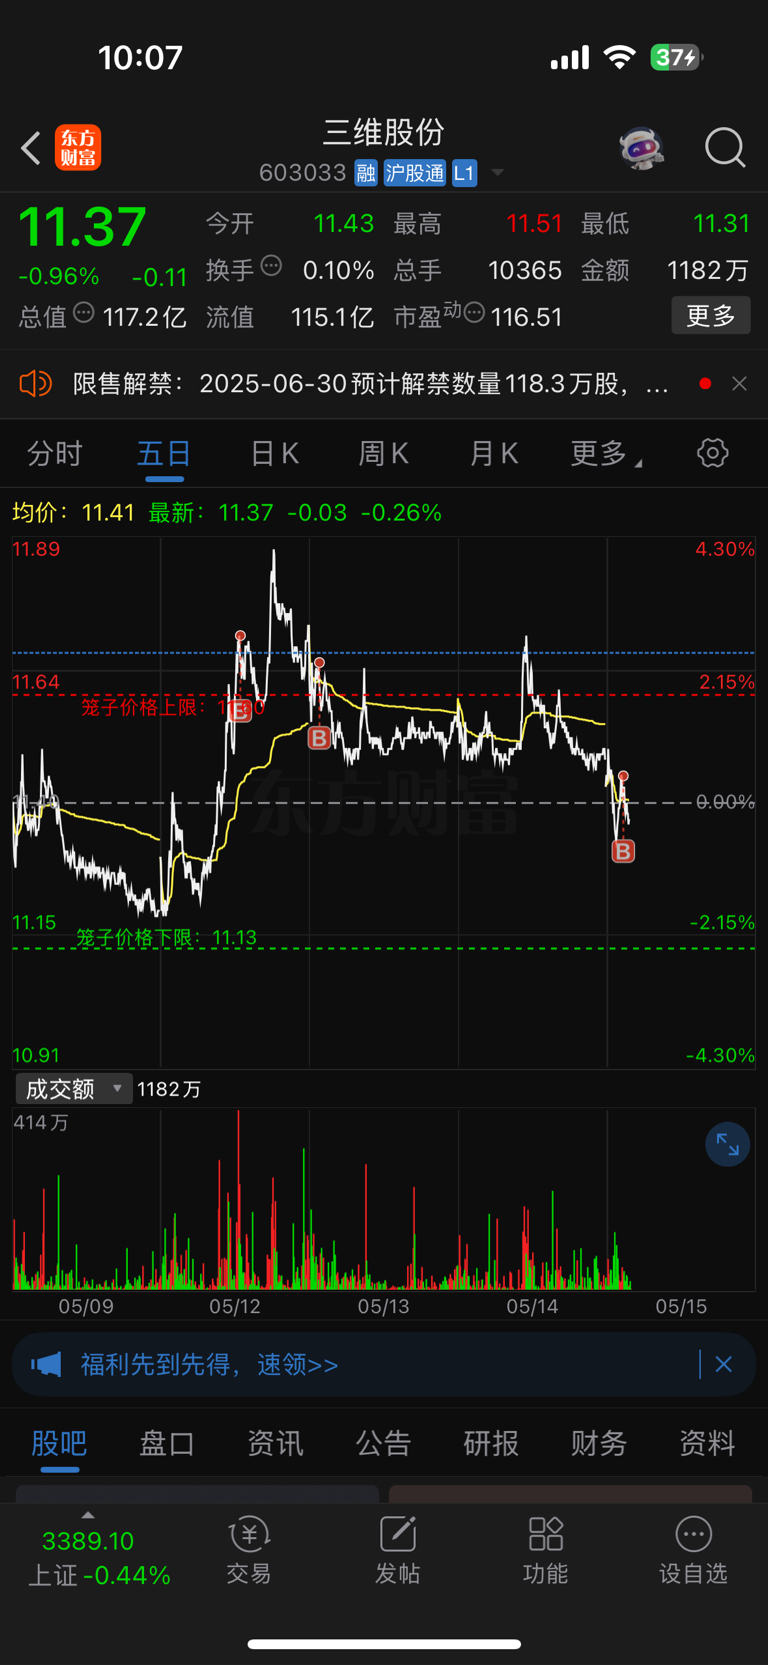The width and height of the screenshot is (769, 1665).
Task: Close the 福利 promo banner
Action: tap(724, 1364)
